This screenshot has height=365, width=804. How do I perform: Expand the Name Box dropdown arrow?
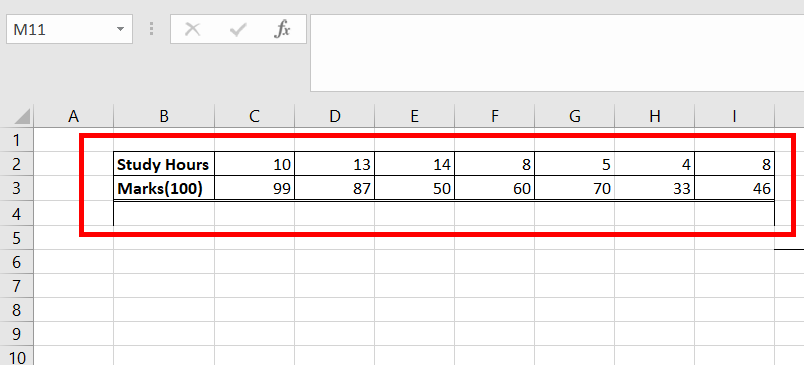click(x=120, y=29)
